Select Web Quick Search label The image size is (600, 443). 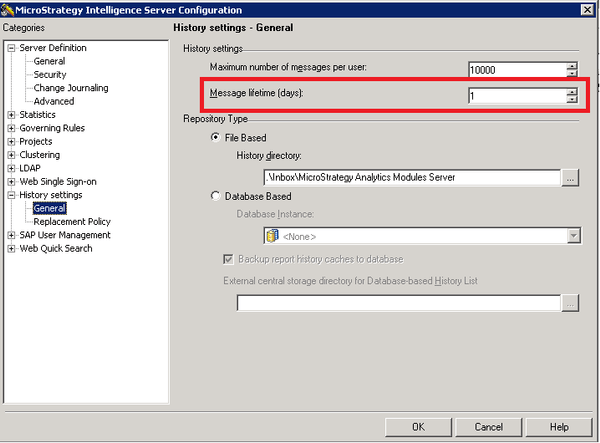56,249
